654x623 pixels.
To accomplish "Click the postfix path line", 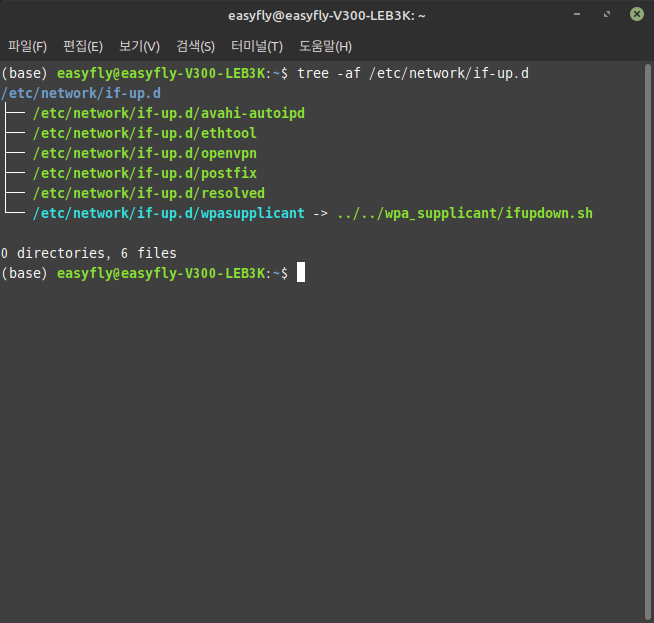I will pos(145,173).
